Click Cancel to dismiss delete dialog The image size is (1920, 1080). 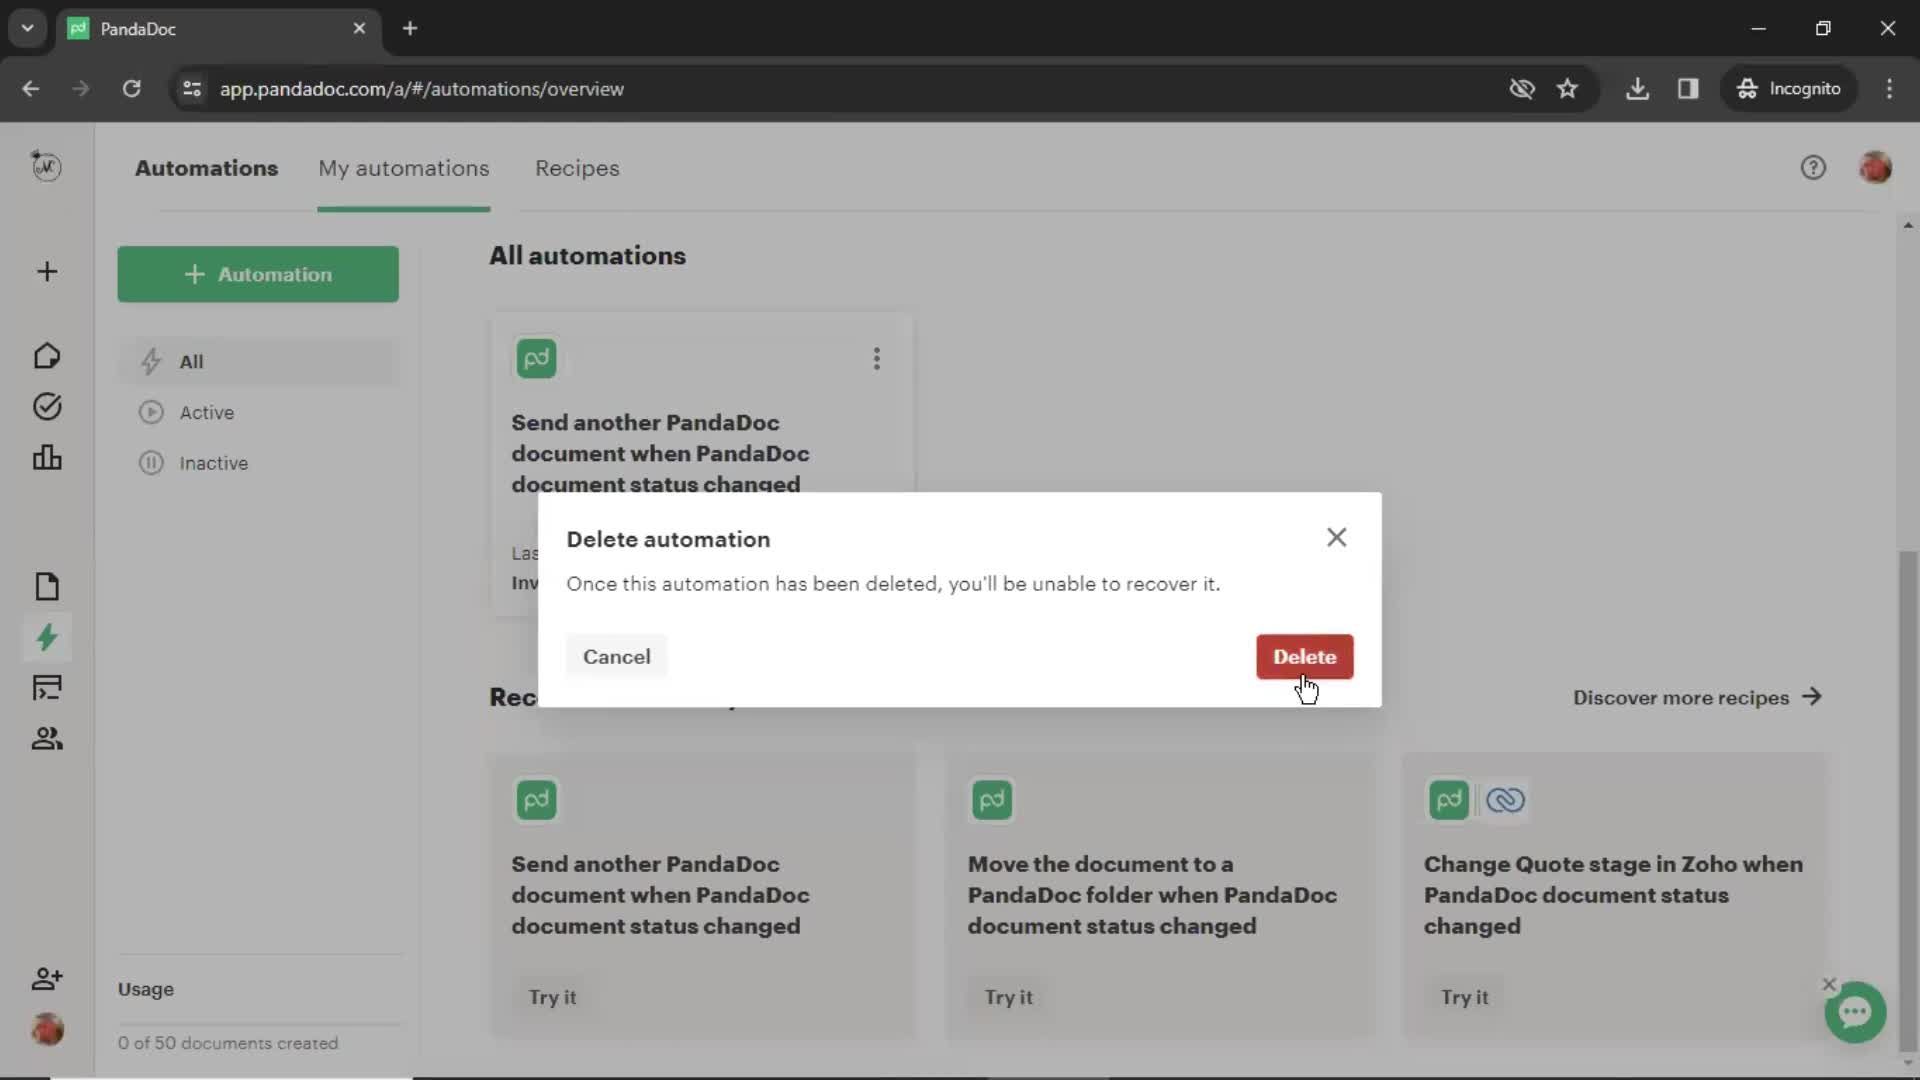[x=616, y=655]
